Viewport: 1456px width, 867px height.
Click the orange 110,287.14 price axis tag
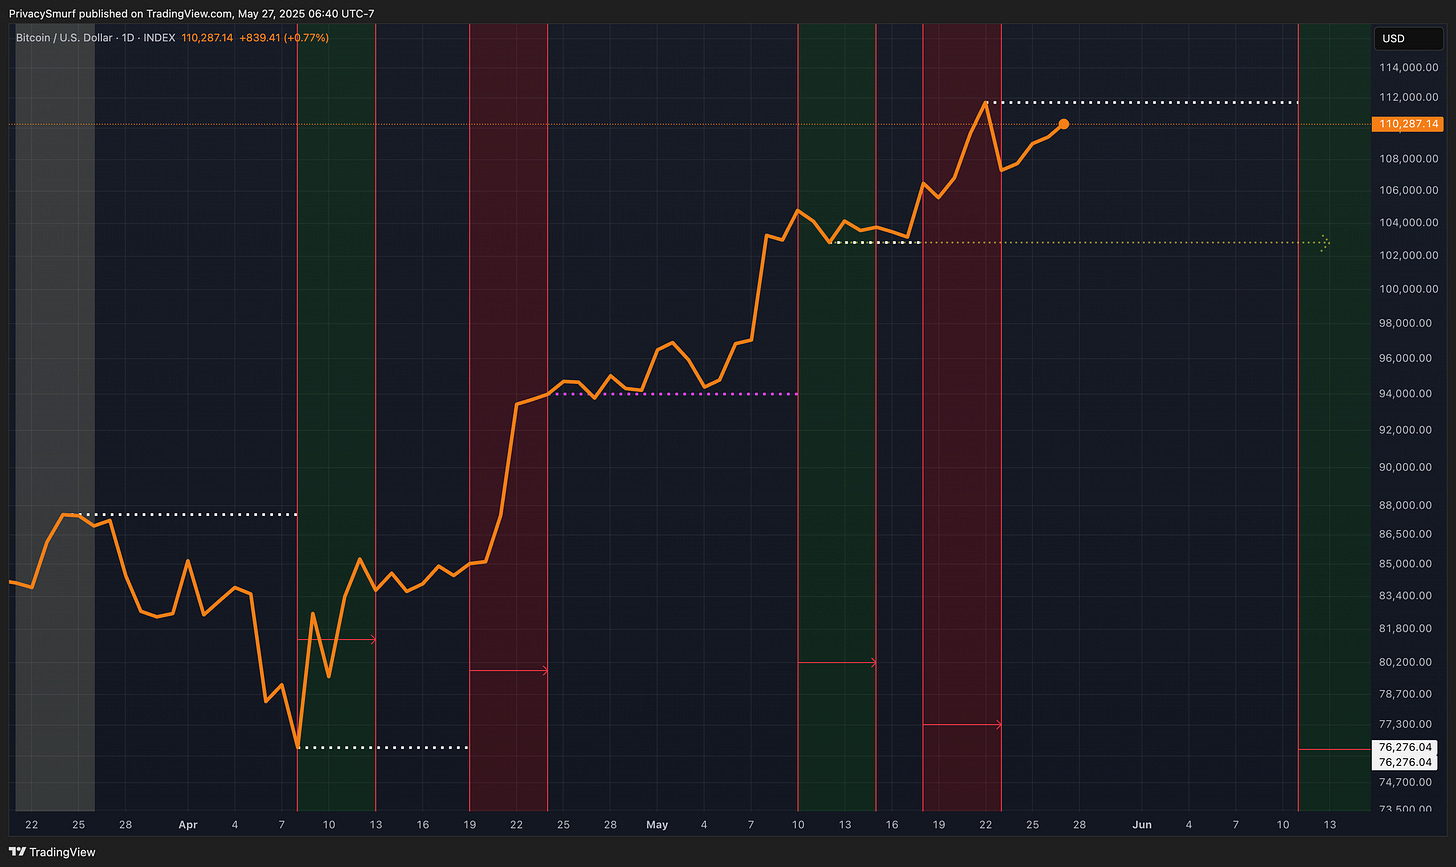1407,124
